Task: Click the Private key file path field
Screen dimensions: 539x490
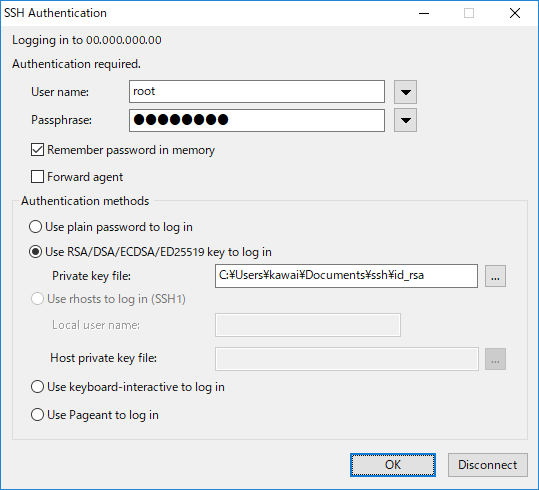Action: click(346, 276)
